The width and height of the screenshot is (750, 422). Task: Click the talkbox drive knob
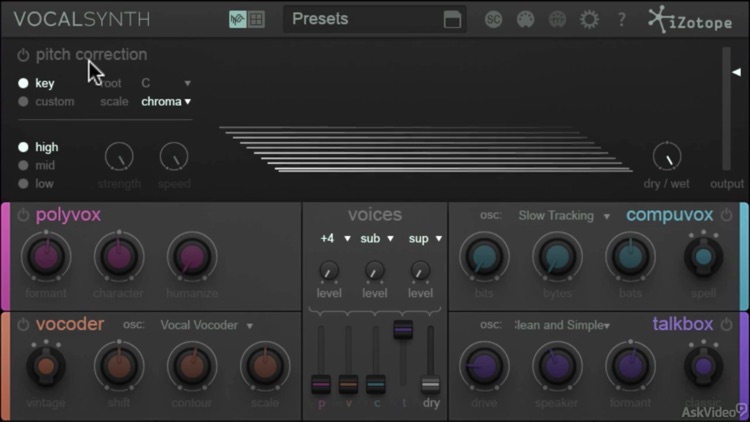point(484,366)
